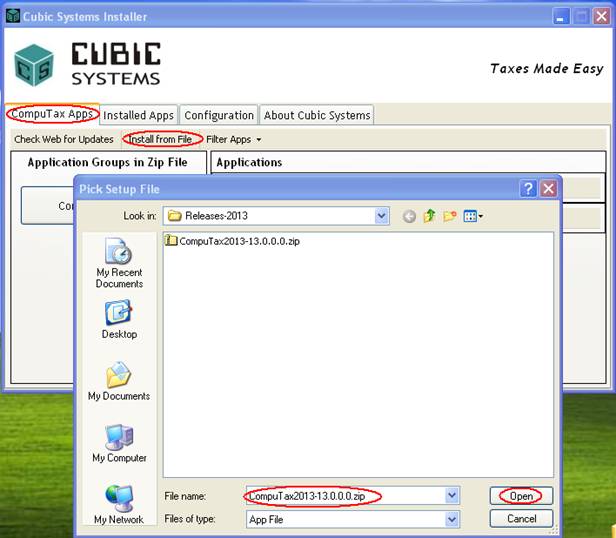Expand the Look in folder dropdown
This screenshot has width=616, height=538.
click(381, 216)
